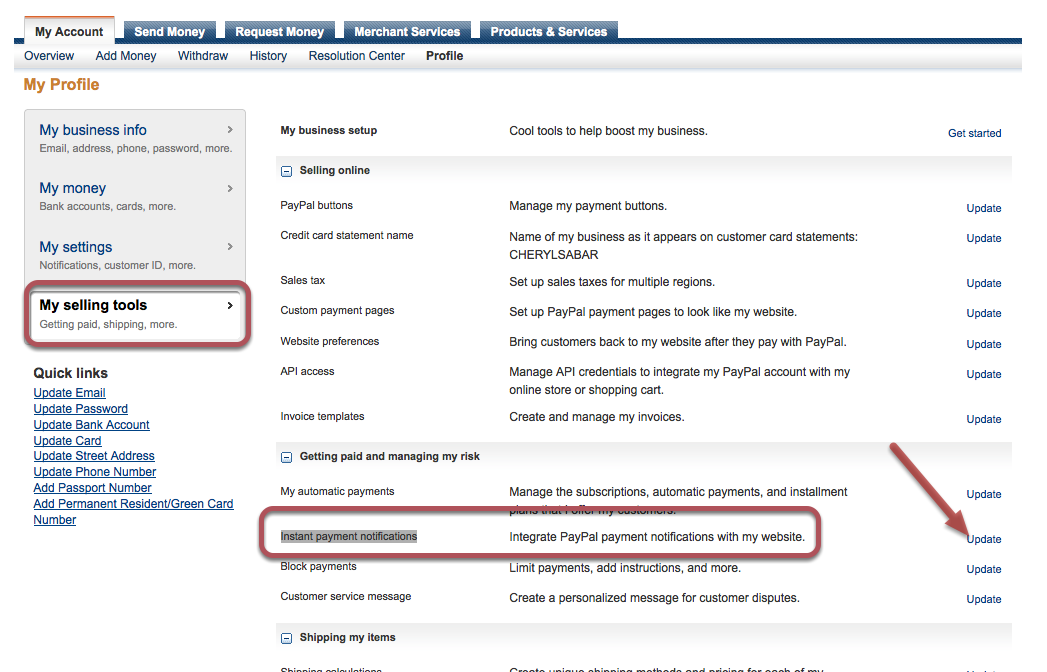
Task: Click 'Cool tools to help boost my business.' text
Action: pos(608,131)
